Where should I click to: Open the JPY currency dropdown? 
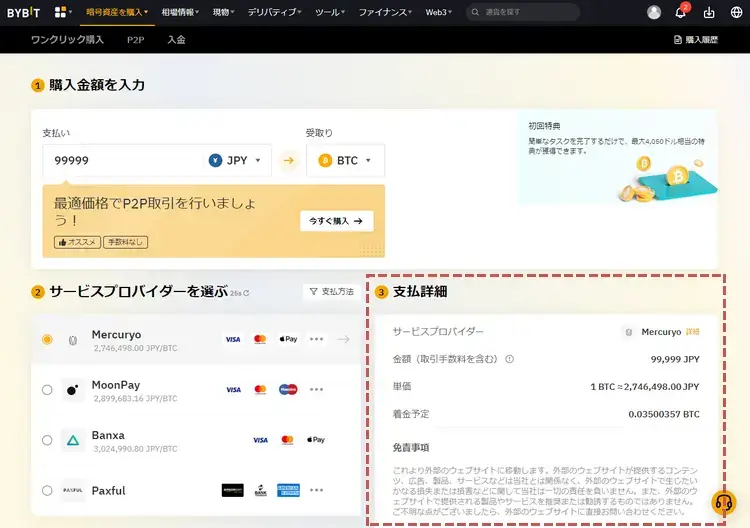click(x=235, y=161)
